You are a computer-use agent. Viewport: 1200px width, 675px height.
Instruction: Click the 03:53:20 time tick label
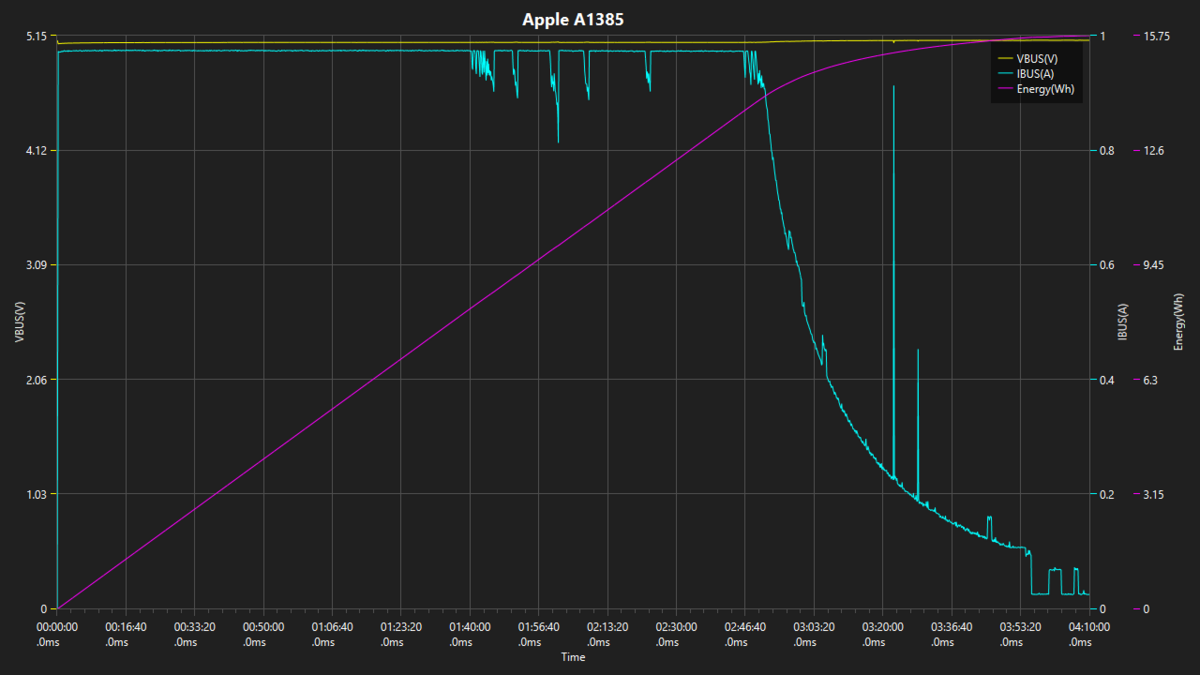[1022, 627]
